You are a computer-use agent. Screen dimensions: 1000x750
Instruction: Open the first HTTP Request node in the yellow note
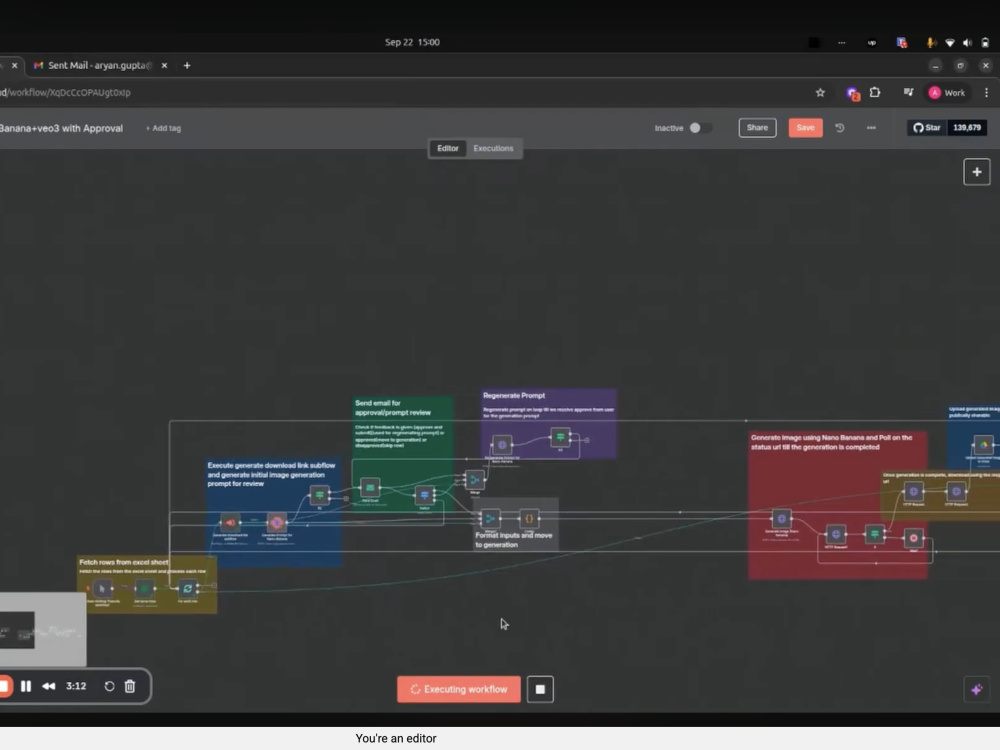[x=913, y=492]
